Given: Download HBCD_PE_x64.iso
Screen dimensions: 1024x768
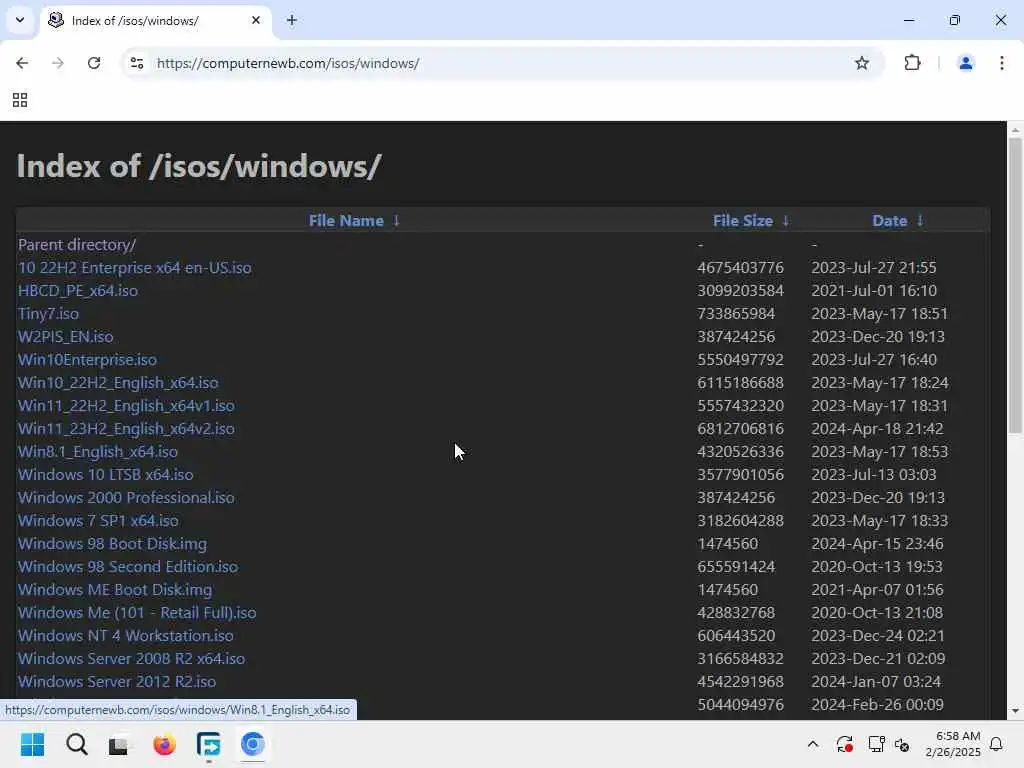Looking at the screenshot, I should (78, 291).
